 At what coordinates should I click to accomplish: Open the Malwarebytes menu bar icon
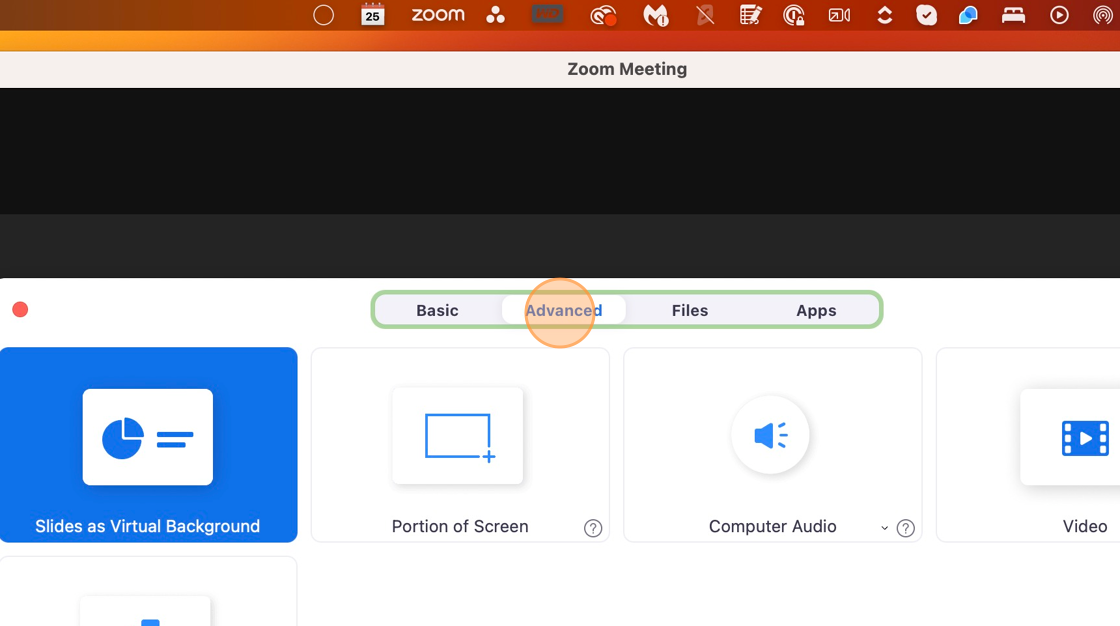point(656,15)
